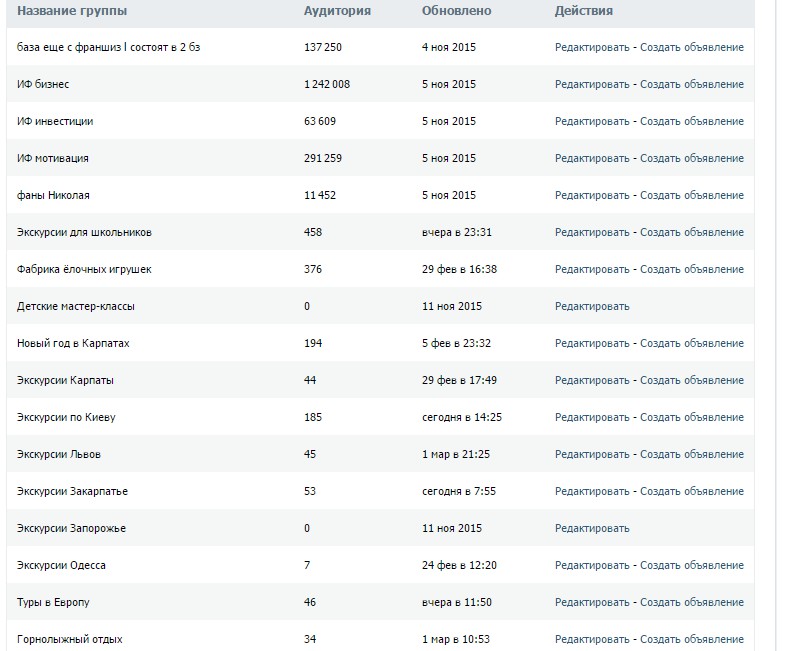Create an ad for ИФ инвестиции group
Viewport: 806px width, 651px height.
(x=692, y=121)
